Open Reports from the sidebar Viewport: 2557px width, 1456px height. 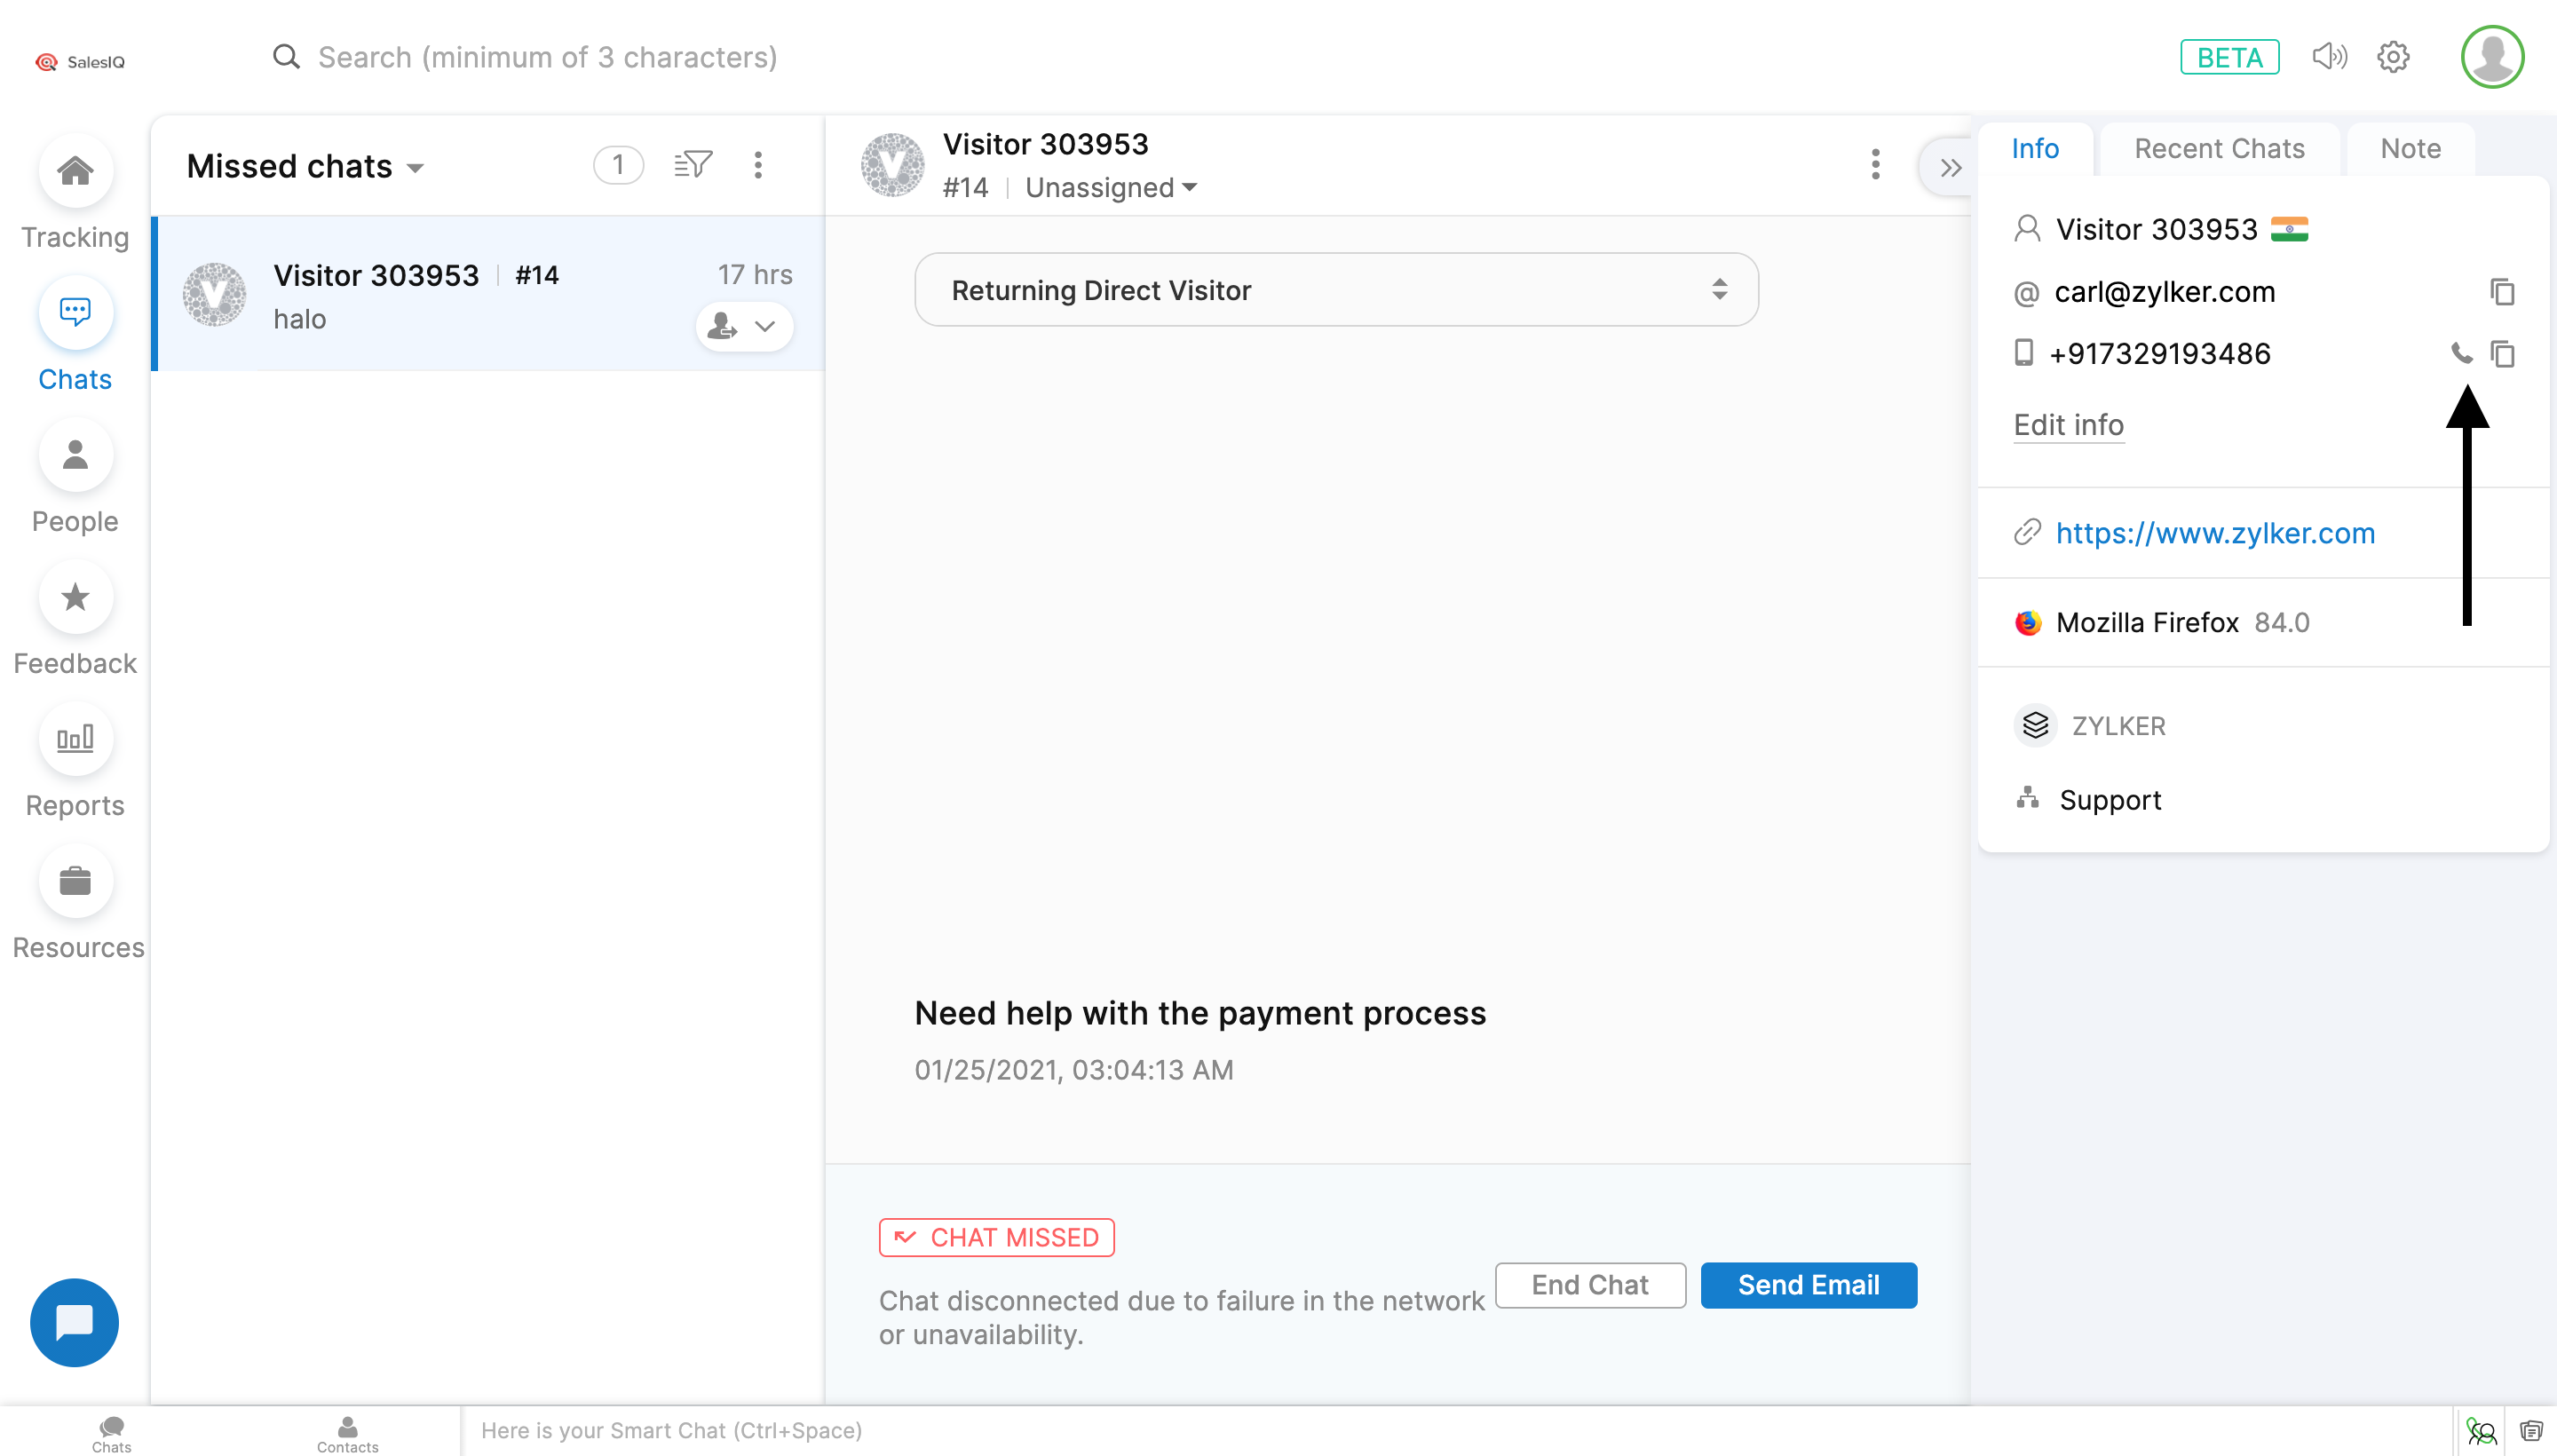(75, 740)
